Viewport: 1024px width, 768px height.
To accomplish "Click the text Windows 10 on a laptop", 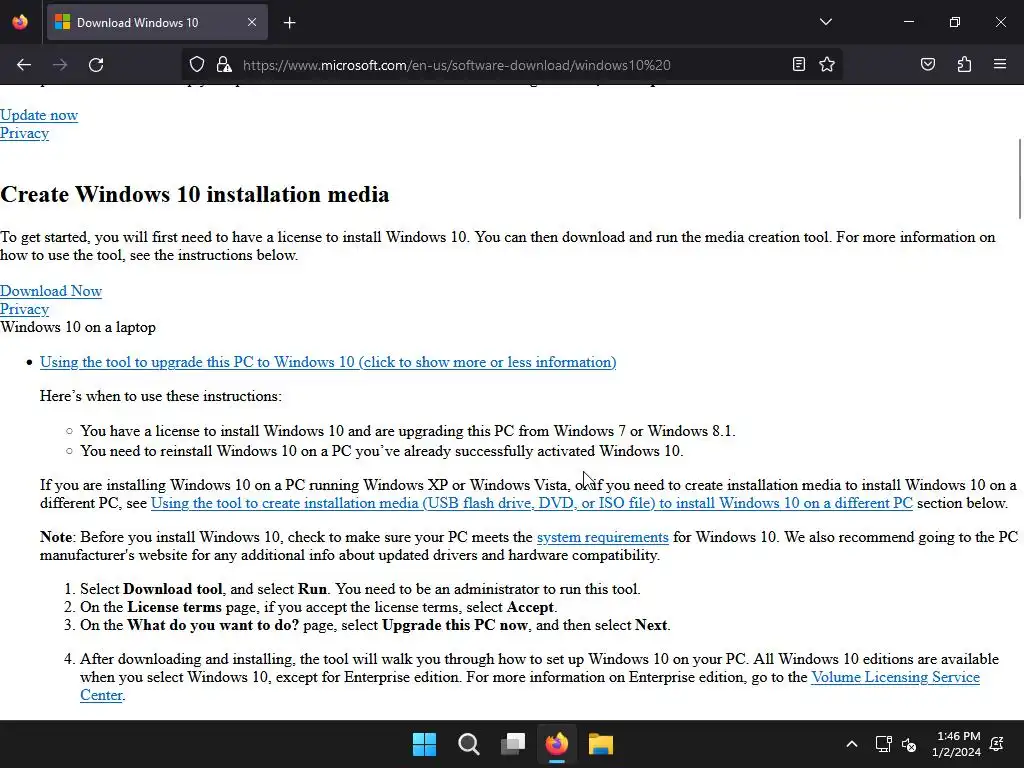I will coord(78,327).
